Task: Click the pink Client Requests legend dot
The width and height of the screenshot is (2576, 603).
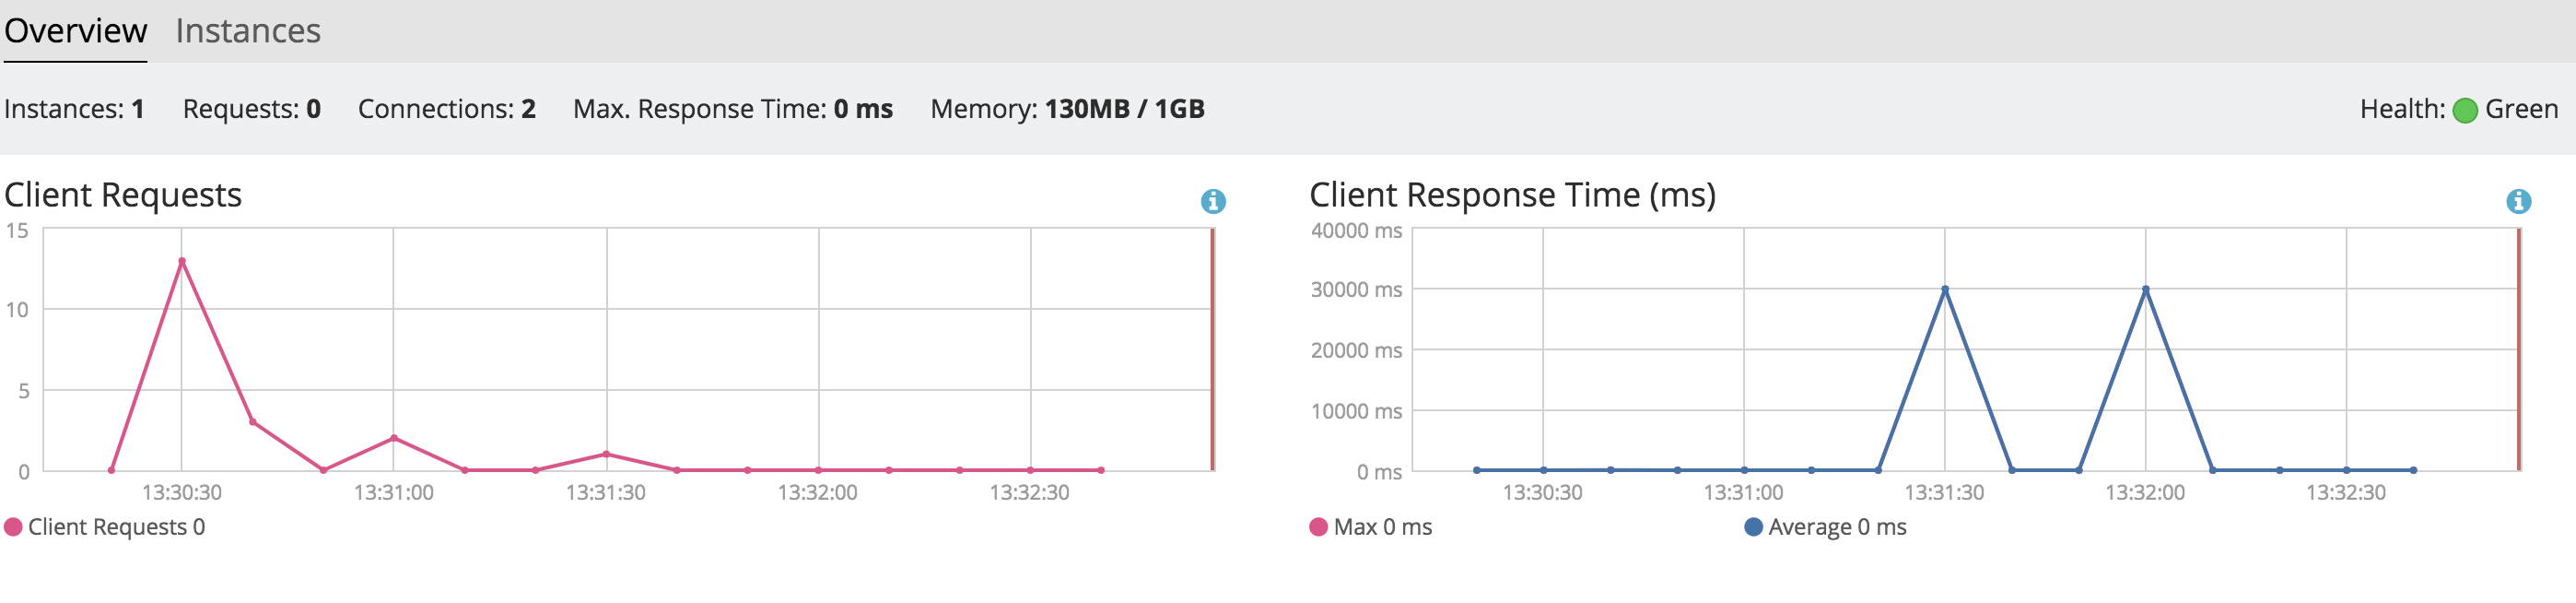Action: pyautogui.click(x=13, y=527)
